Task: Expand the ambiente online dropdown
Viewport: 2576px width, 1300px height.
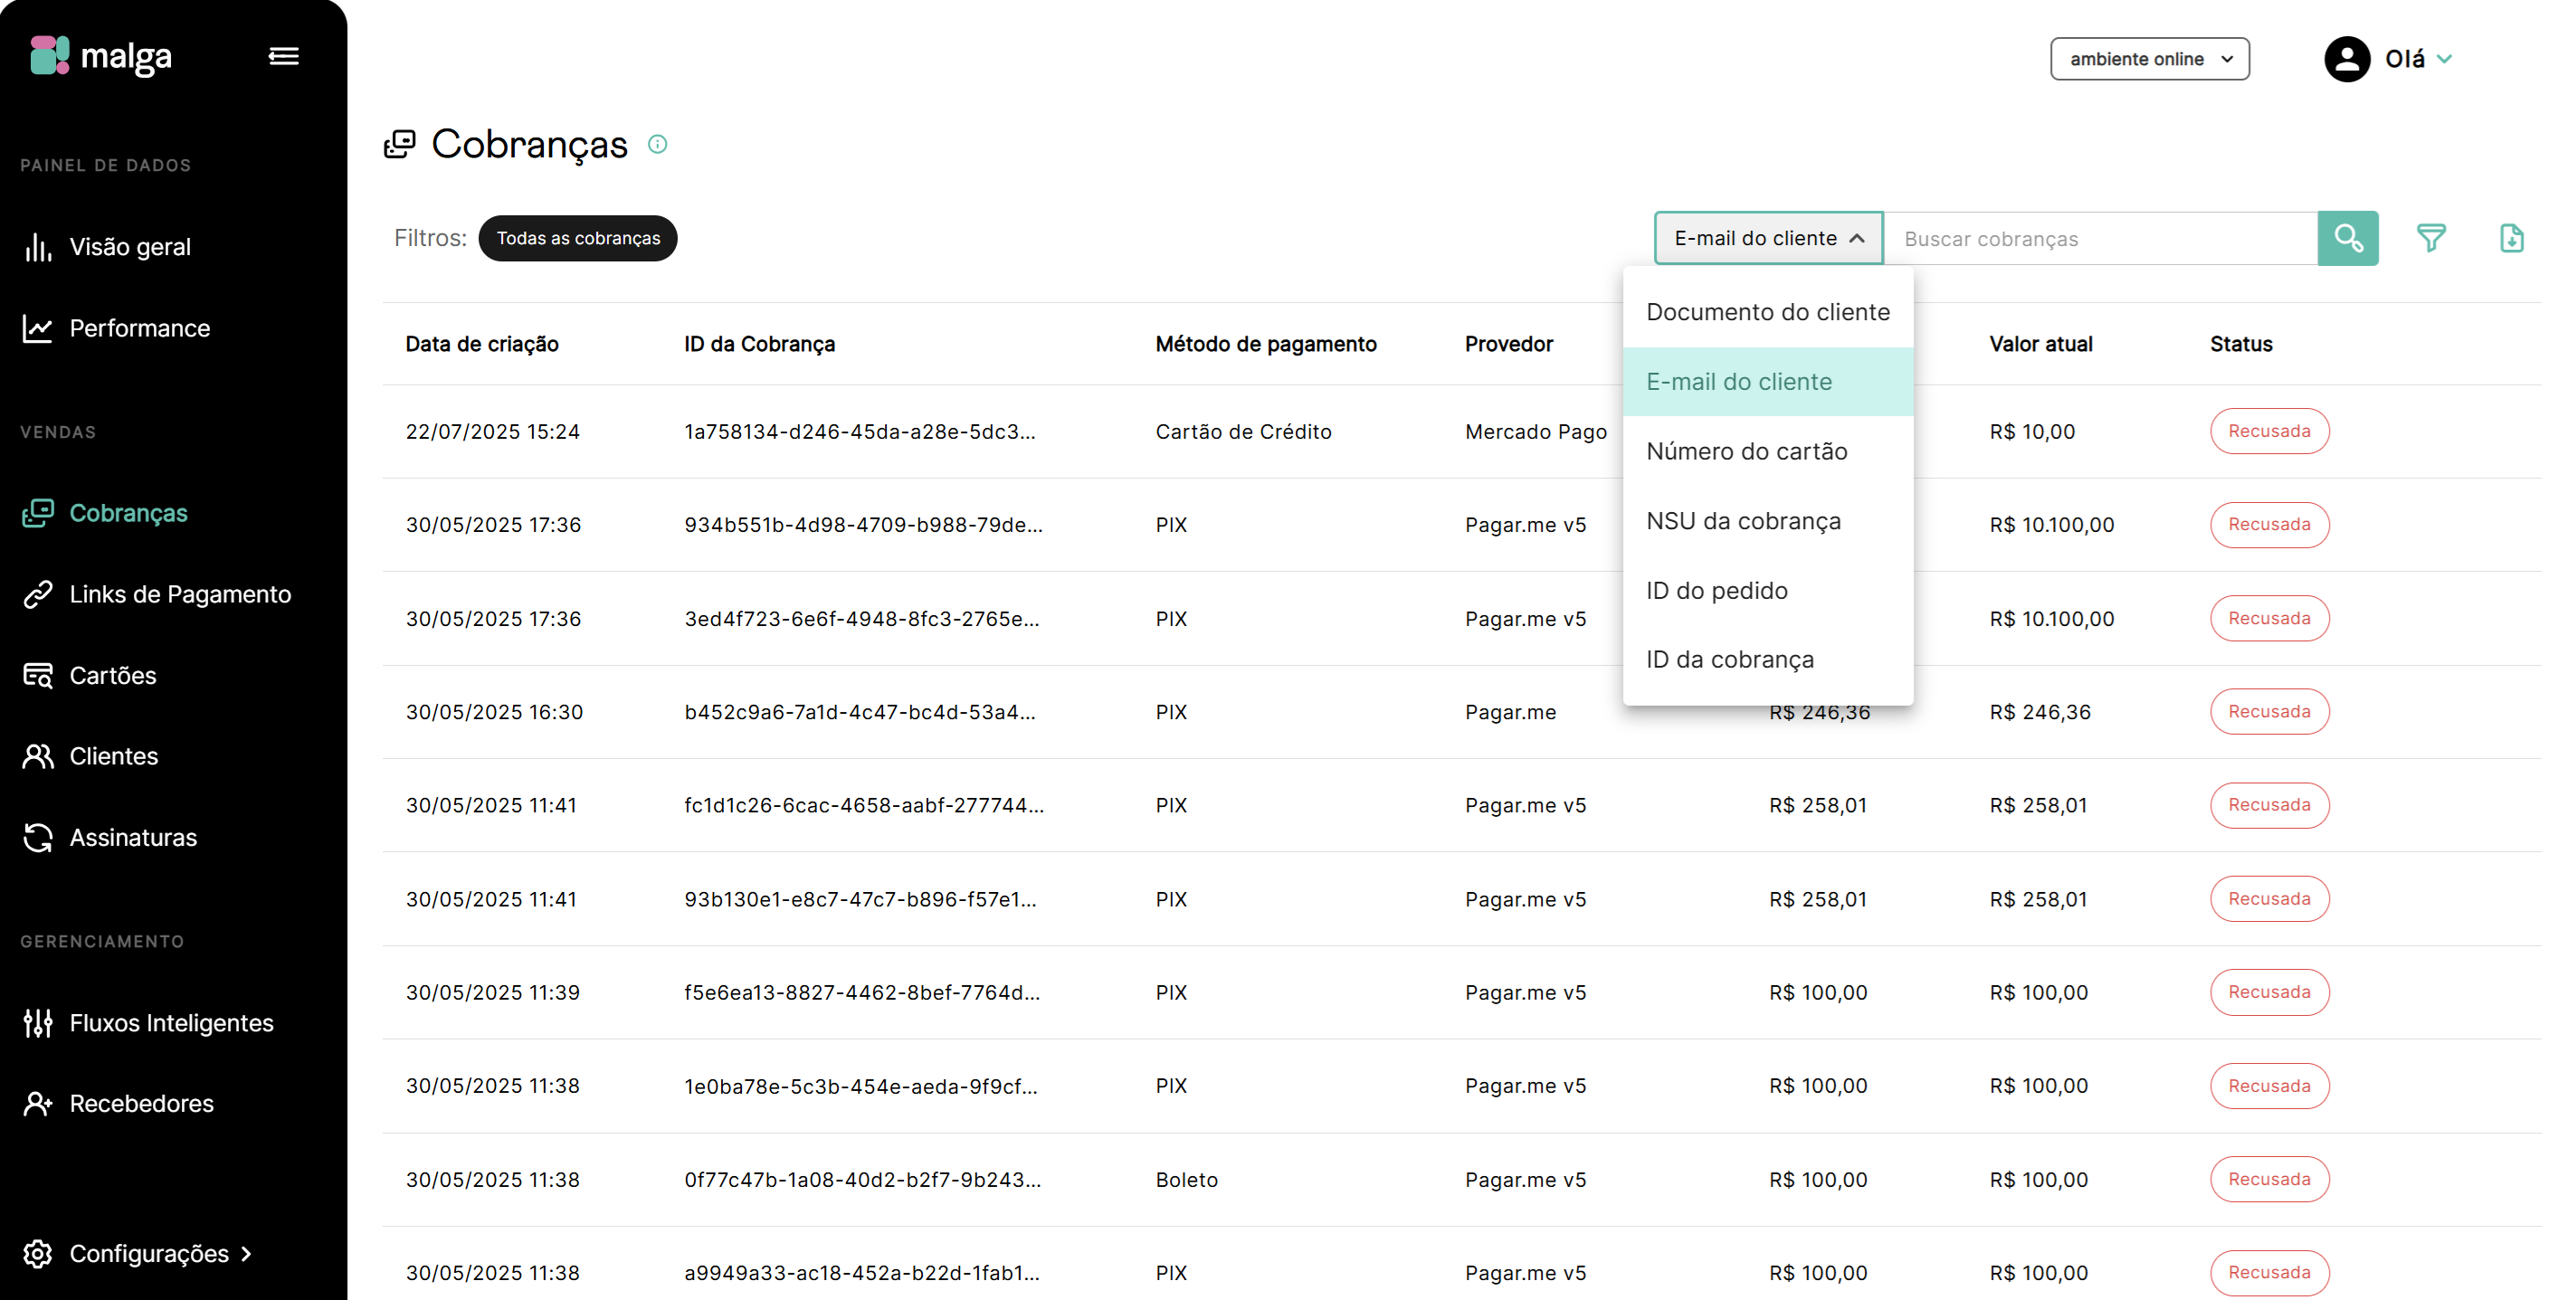Action: (2149, 59)
